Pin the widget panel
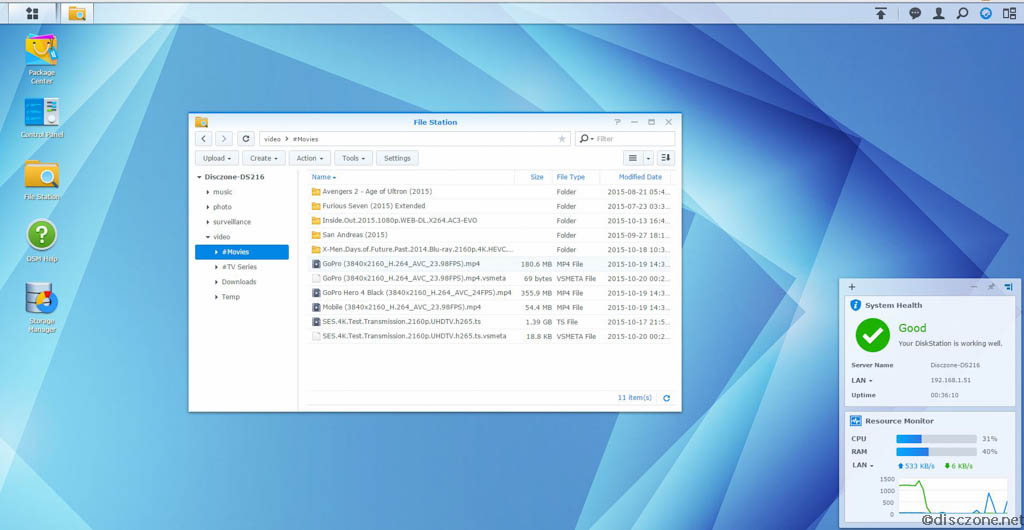 pyautogui.click(x=991, y=287)
